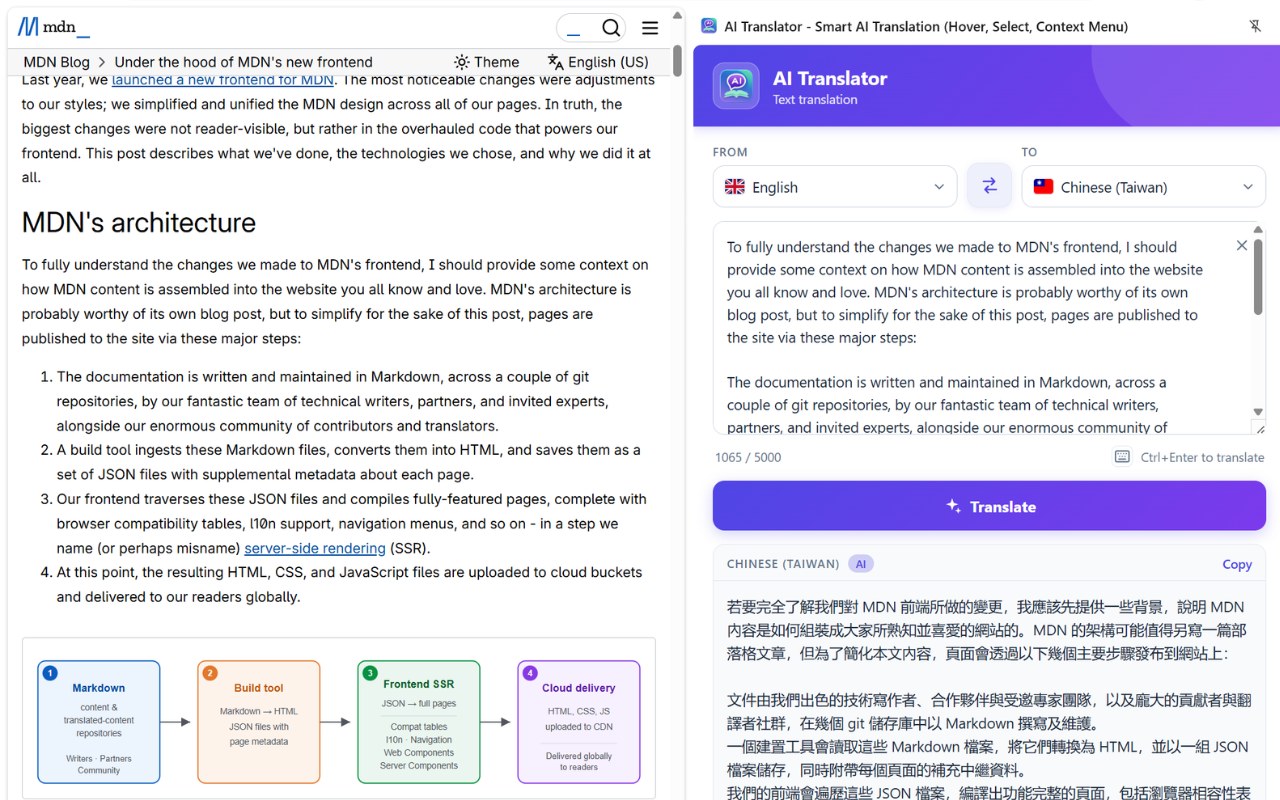Click the breadcrumb chevron separator
The width and height of the screenshot is (1280, 800).
point(102,62)
